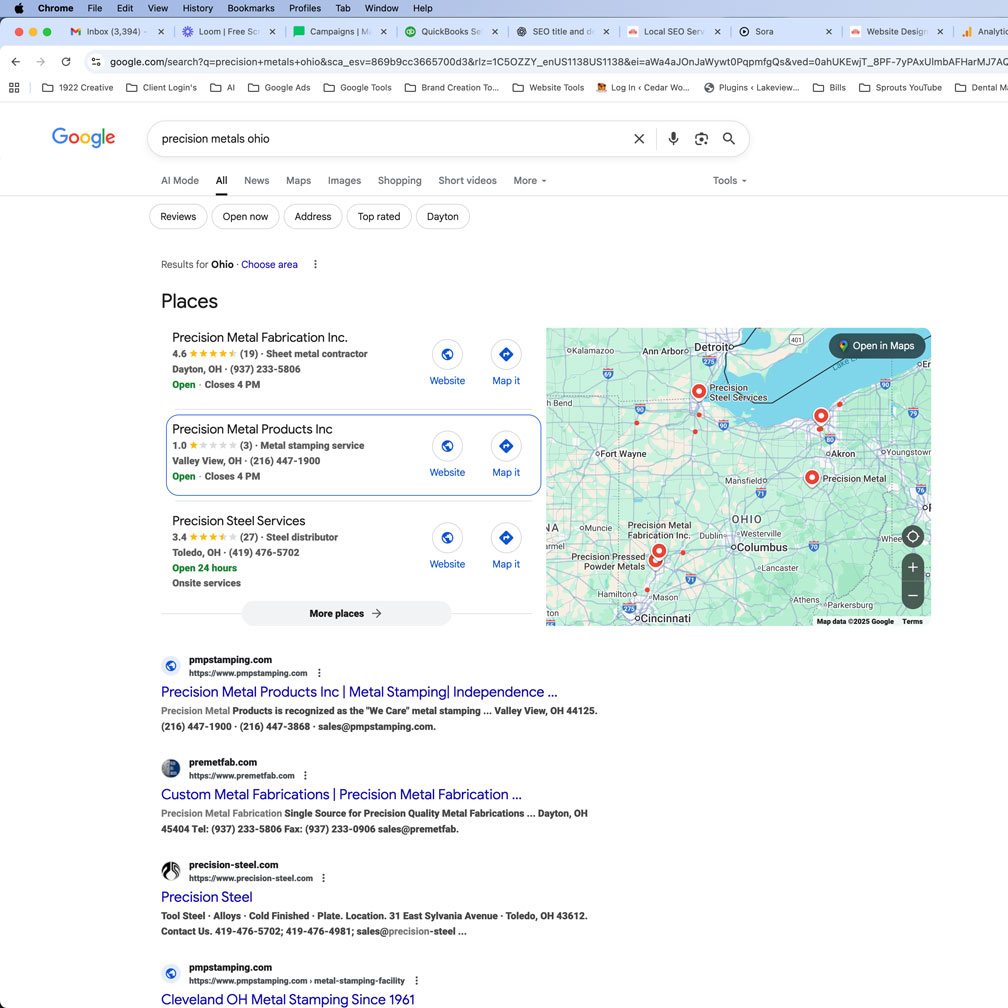Screen dimensions: 1008x1008
Task: Click the More places button
Action: point(346,613)
